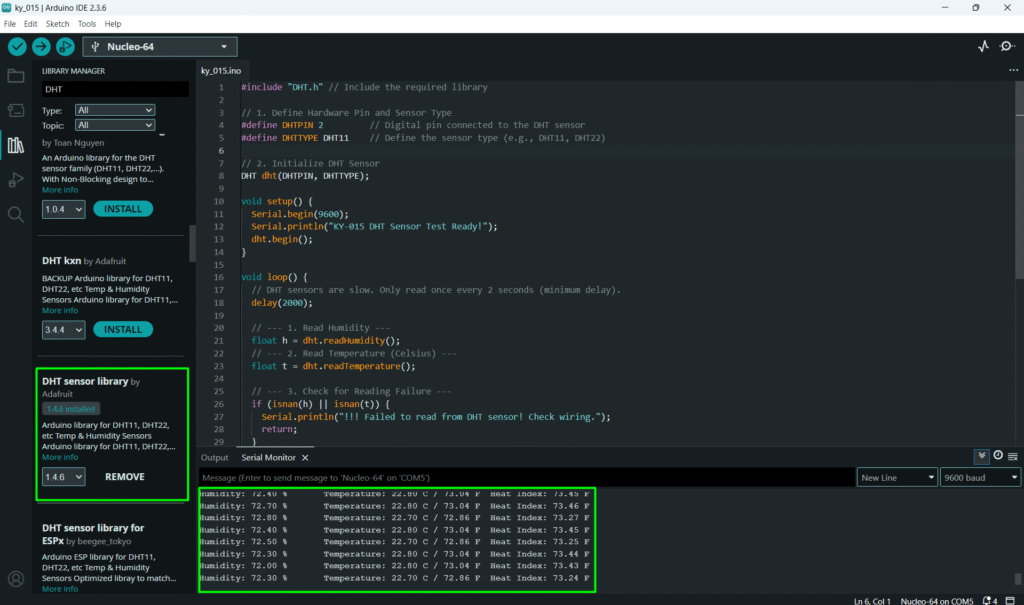Open notifications bell in status bar
This screenshot has width=1024, height=605.
click(x=986, y=600)
